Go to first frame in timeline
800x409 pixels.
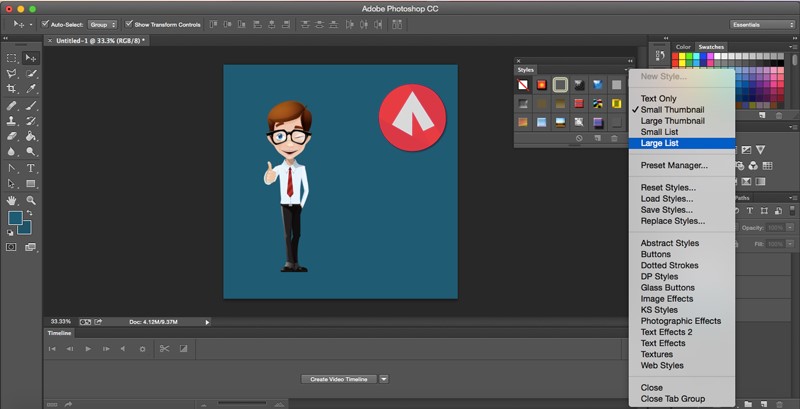pyautogui.click(x=52, y=349)
